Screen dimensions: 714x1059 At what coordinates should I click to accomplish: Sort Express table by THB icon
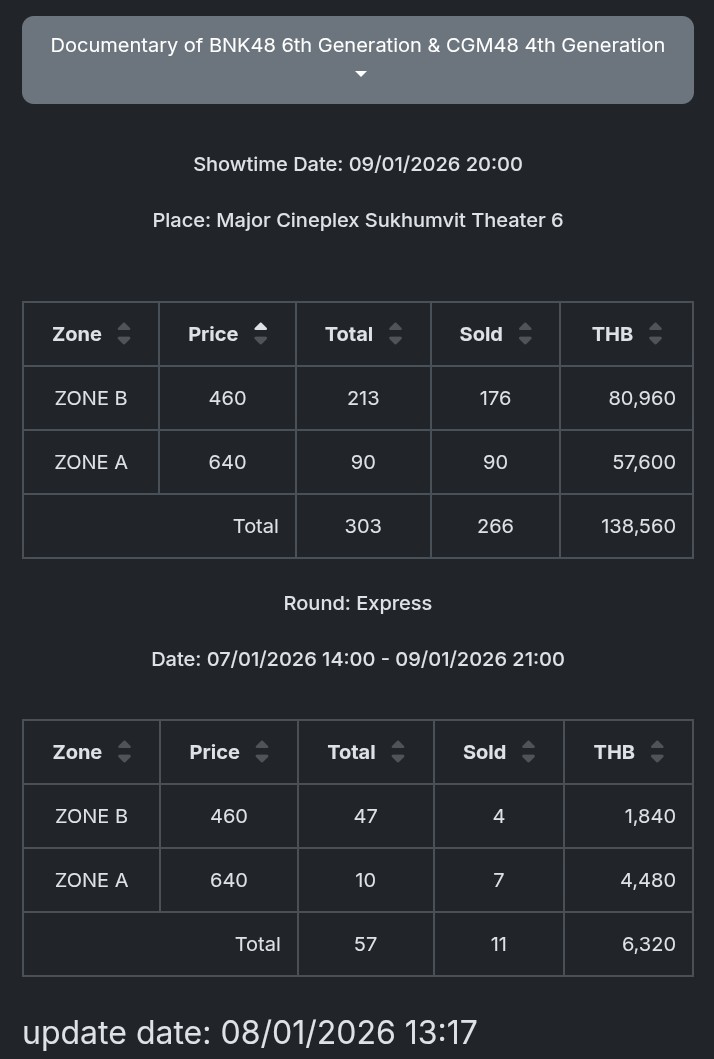pos(658,752)
